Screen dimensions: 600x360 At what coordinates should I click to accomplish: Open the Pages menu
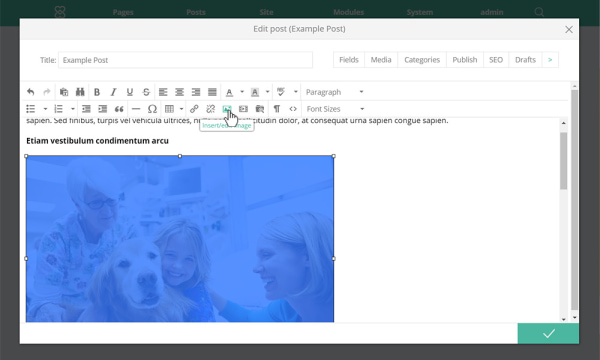coord(123,12)
